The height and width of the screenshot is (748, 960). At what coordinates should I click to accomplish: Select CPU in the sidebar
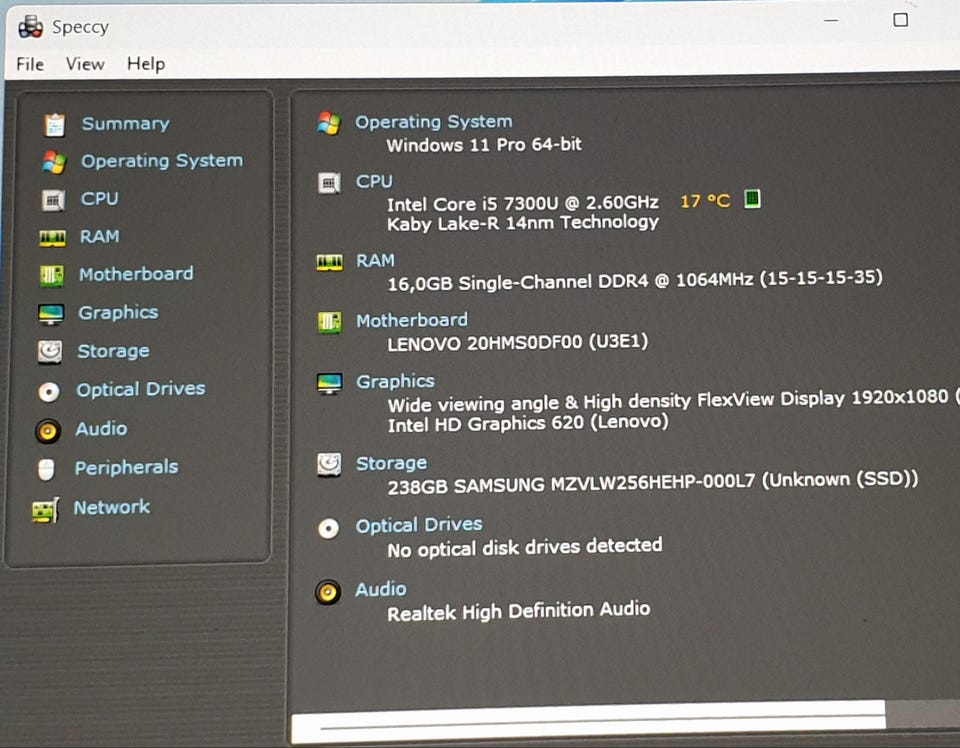(x=99, y=199)
